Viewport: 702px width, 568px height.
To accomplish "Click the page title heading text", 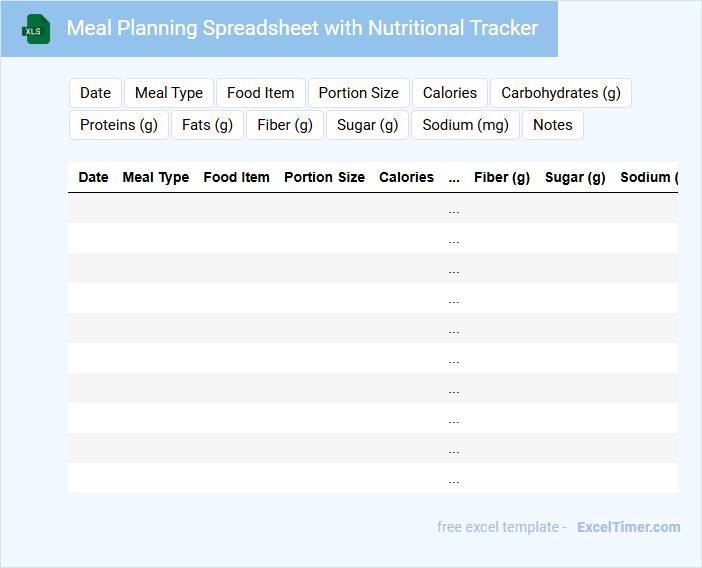I will tap(302, 28).
